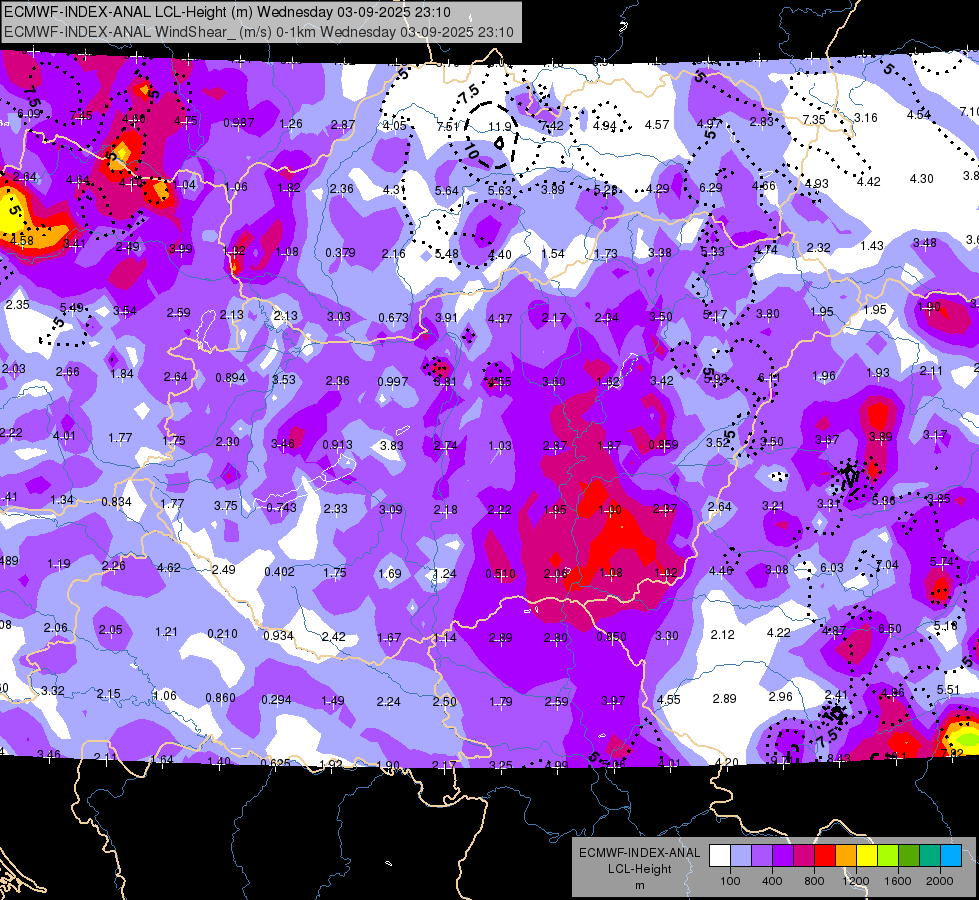979x900 pixels.
Task: Select the magenta legend swatch
Action: (x=804, y=855)
